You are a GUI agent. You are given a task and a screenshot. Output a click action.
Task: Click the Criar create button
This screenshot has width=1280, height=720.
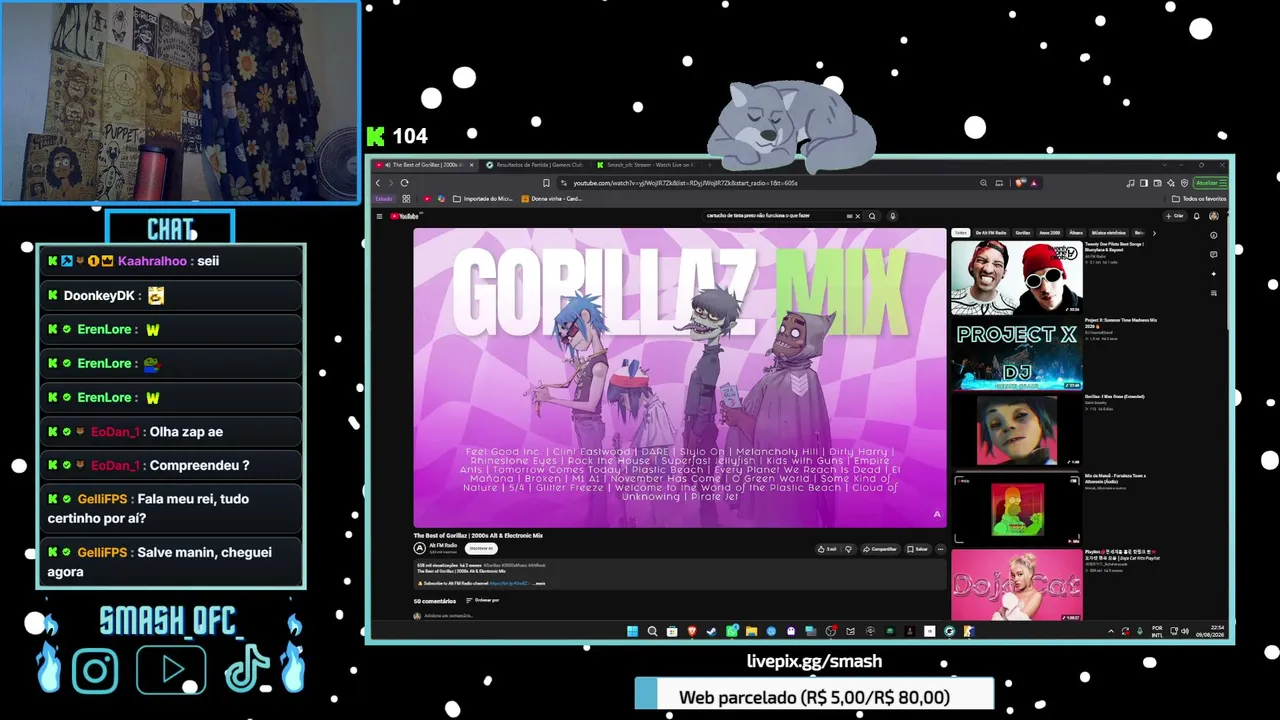click(1174, 216)
